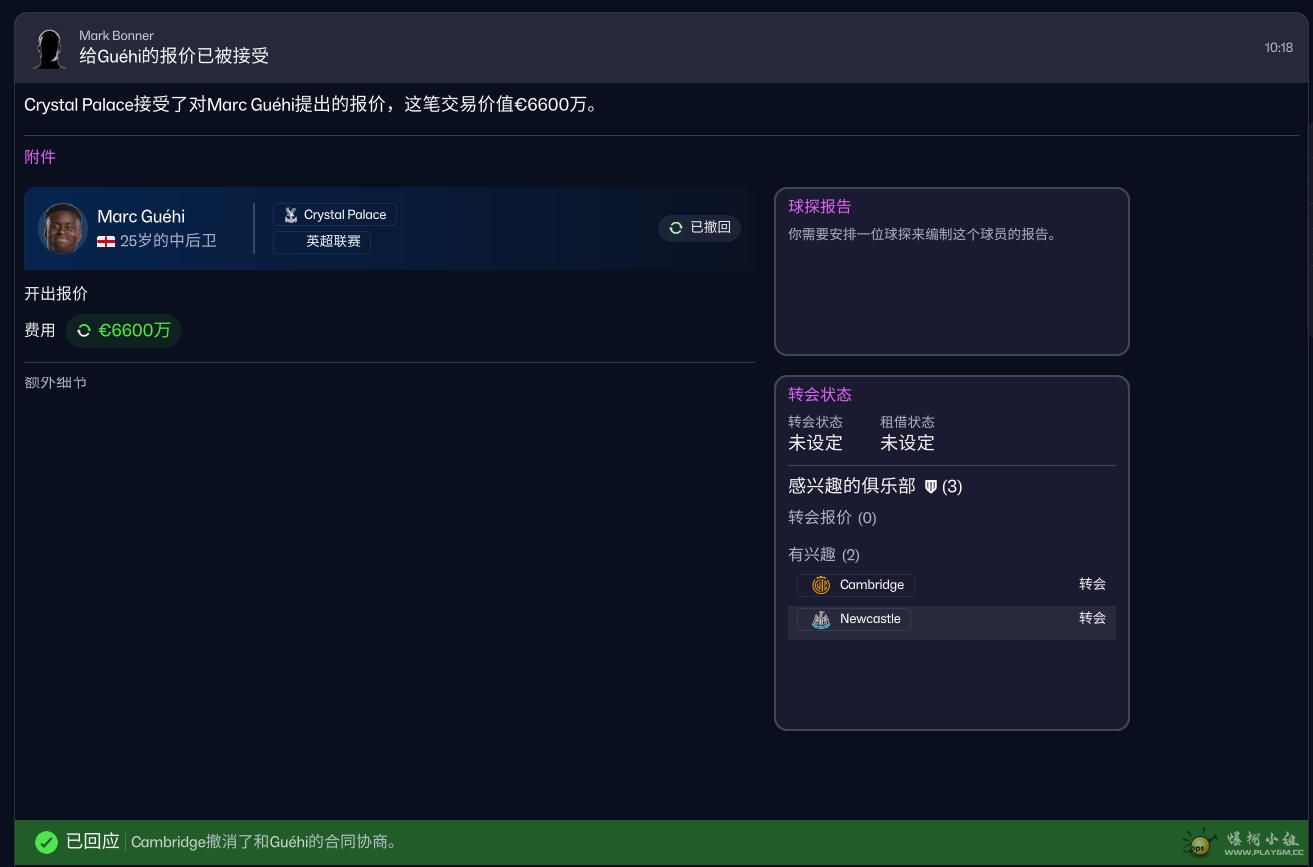Click the England flag under Guéhi's name
1313x867 pixels.
coord(106,241)
